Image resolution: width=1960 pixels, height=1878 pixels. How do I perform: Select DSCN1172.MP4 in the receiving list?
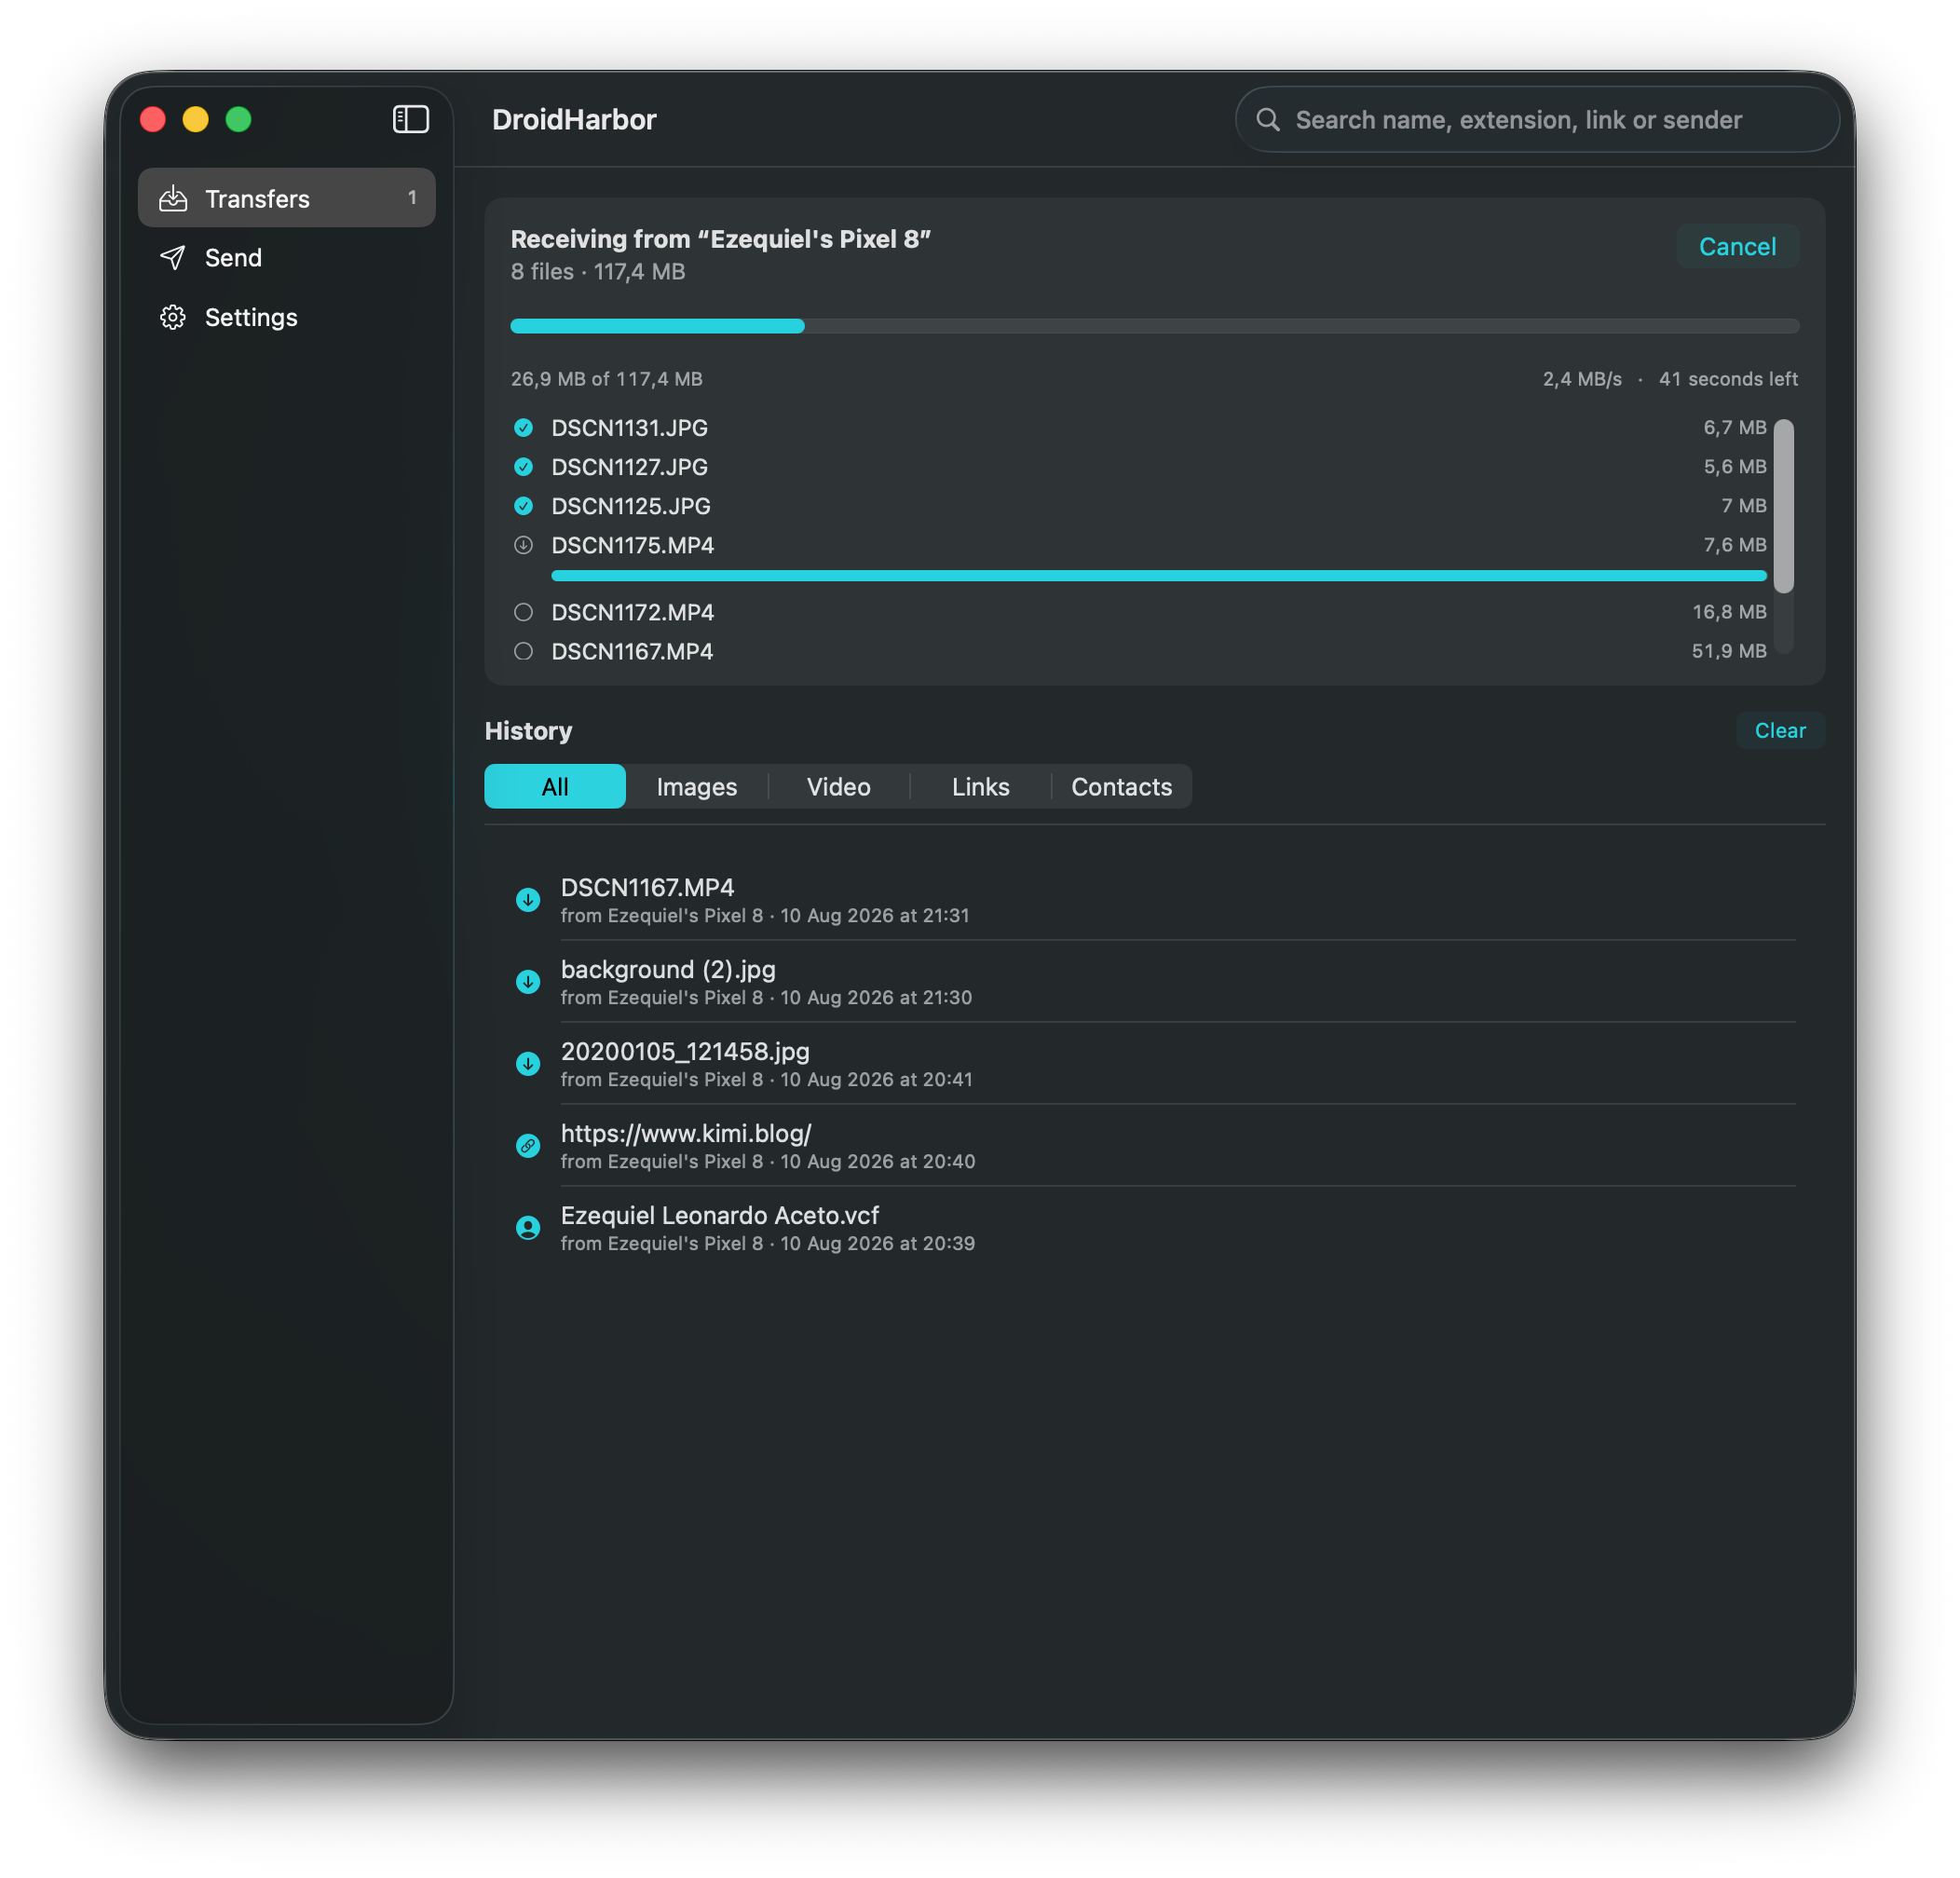(x=1139, y=612)
